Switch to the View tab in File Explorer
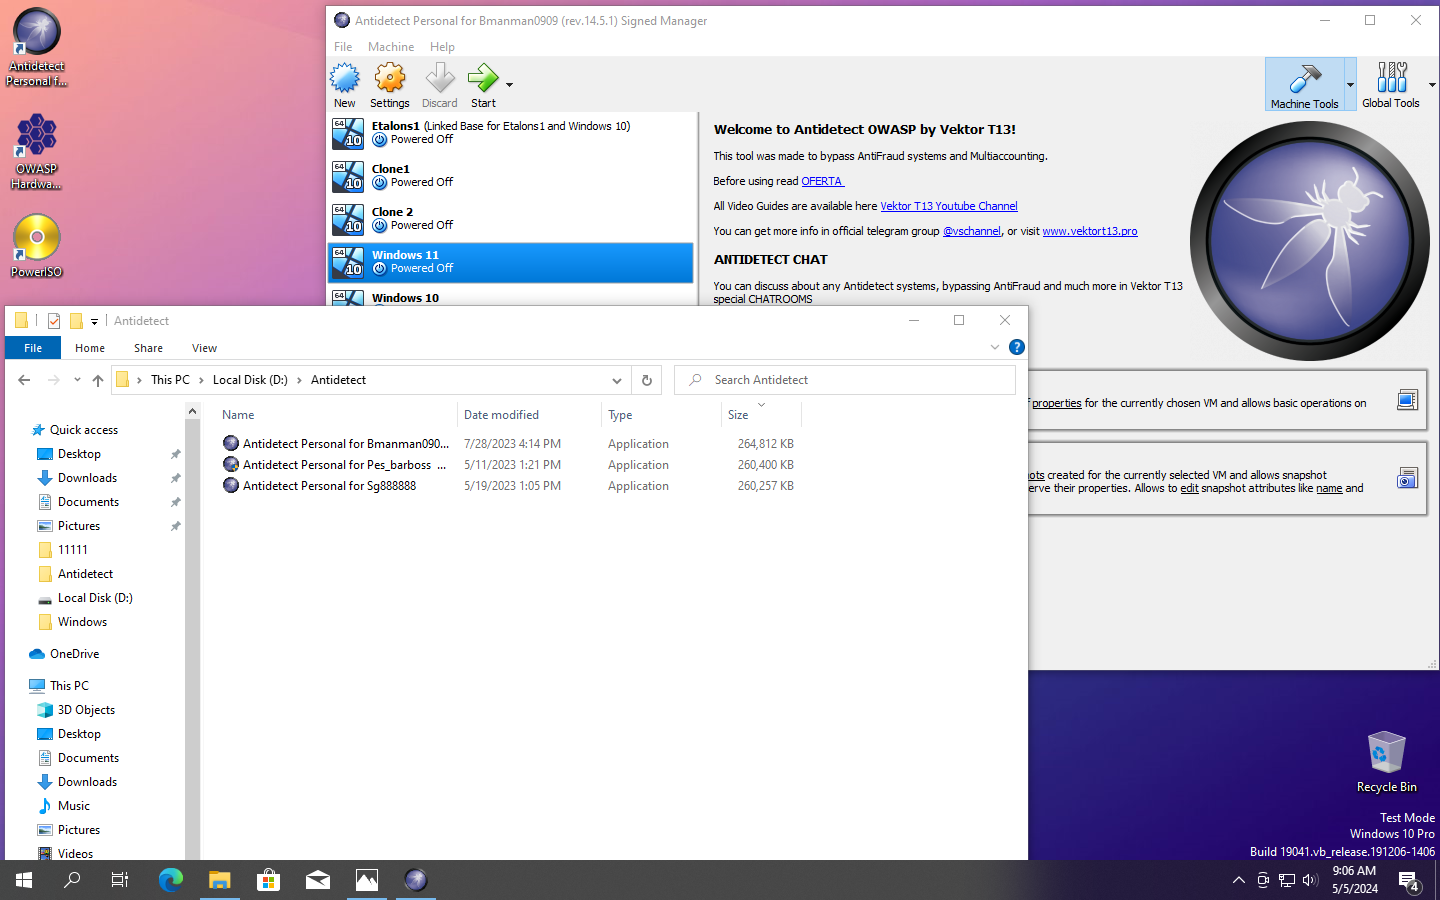Screen dimensions: 1440x900 [204, 348]
